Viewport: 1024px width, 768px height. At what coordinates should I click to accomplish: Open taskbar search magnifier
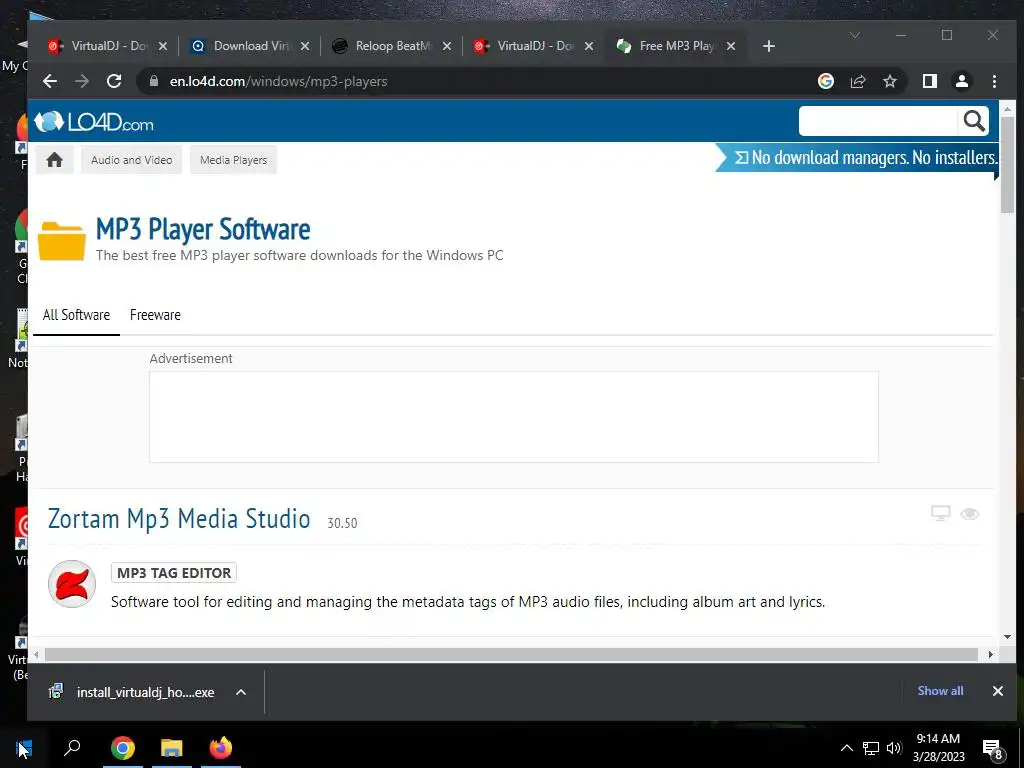[72, 748]
